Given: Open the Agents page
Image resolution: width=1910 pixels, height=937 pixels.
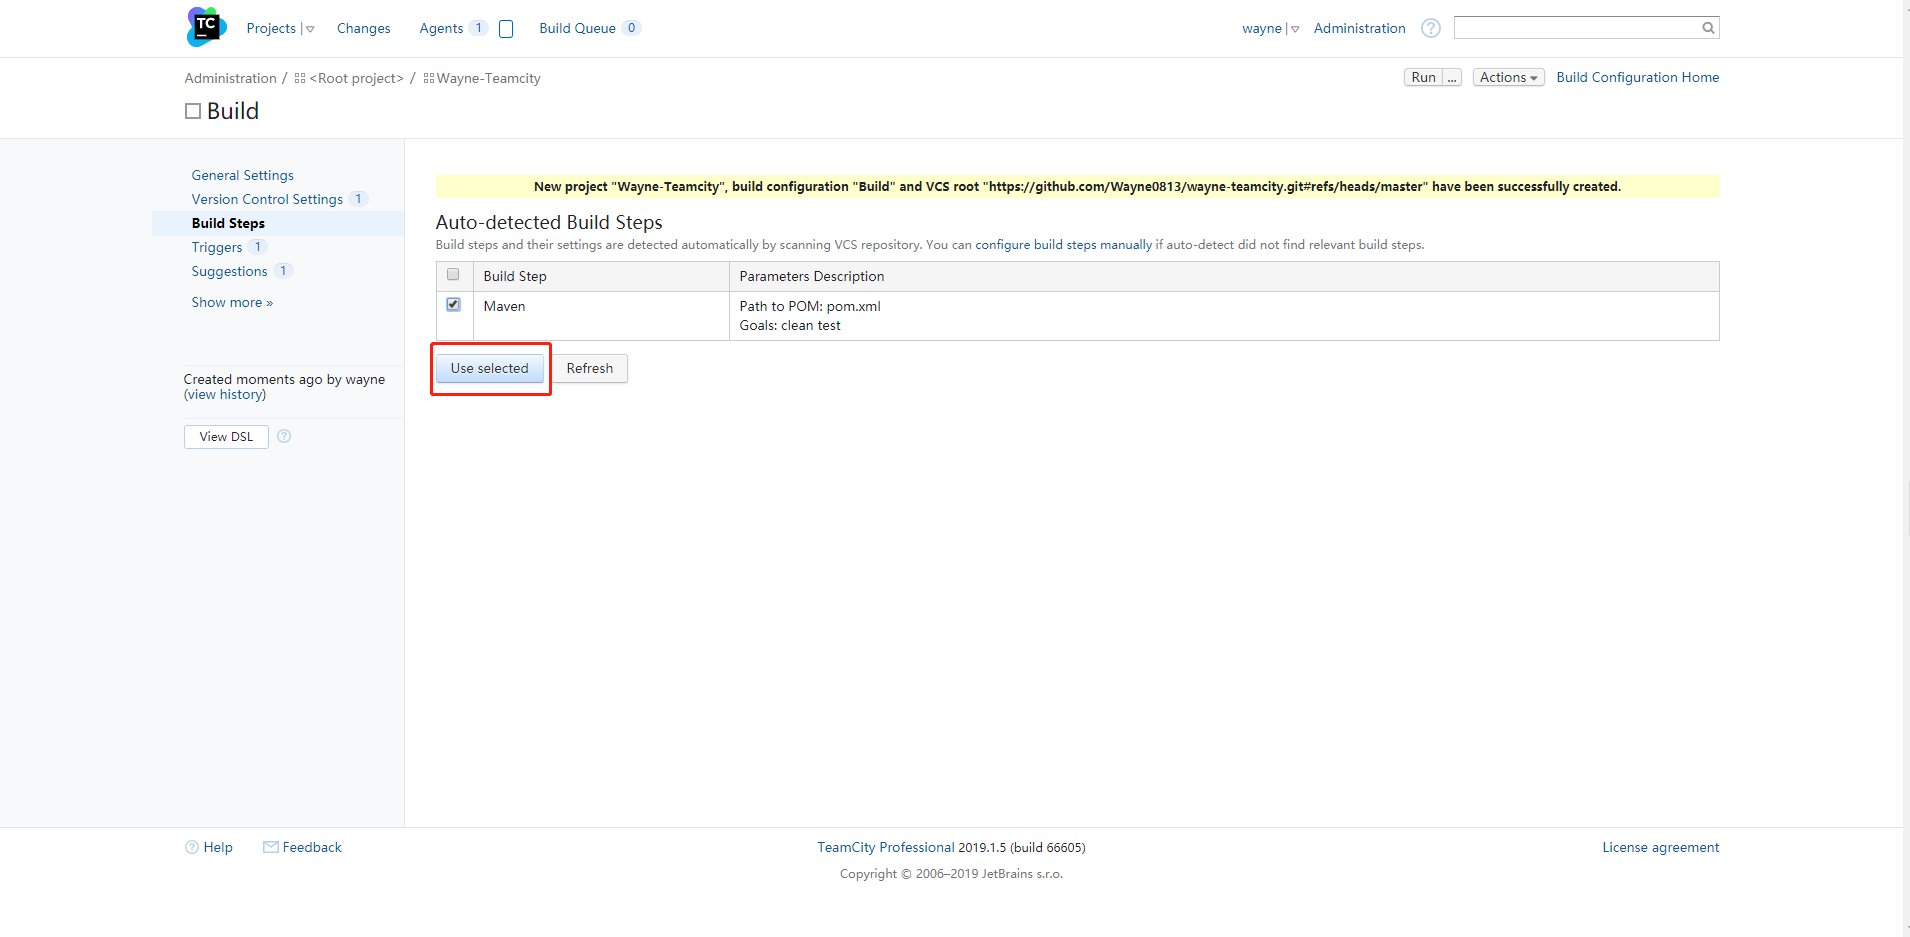Looking at the screenshot, I should (441, 28).
